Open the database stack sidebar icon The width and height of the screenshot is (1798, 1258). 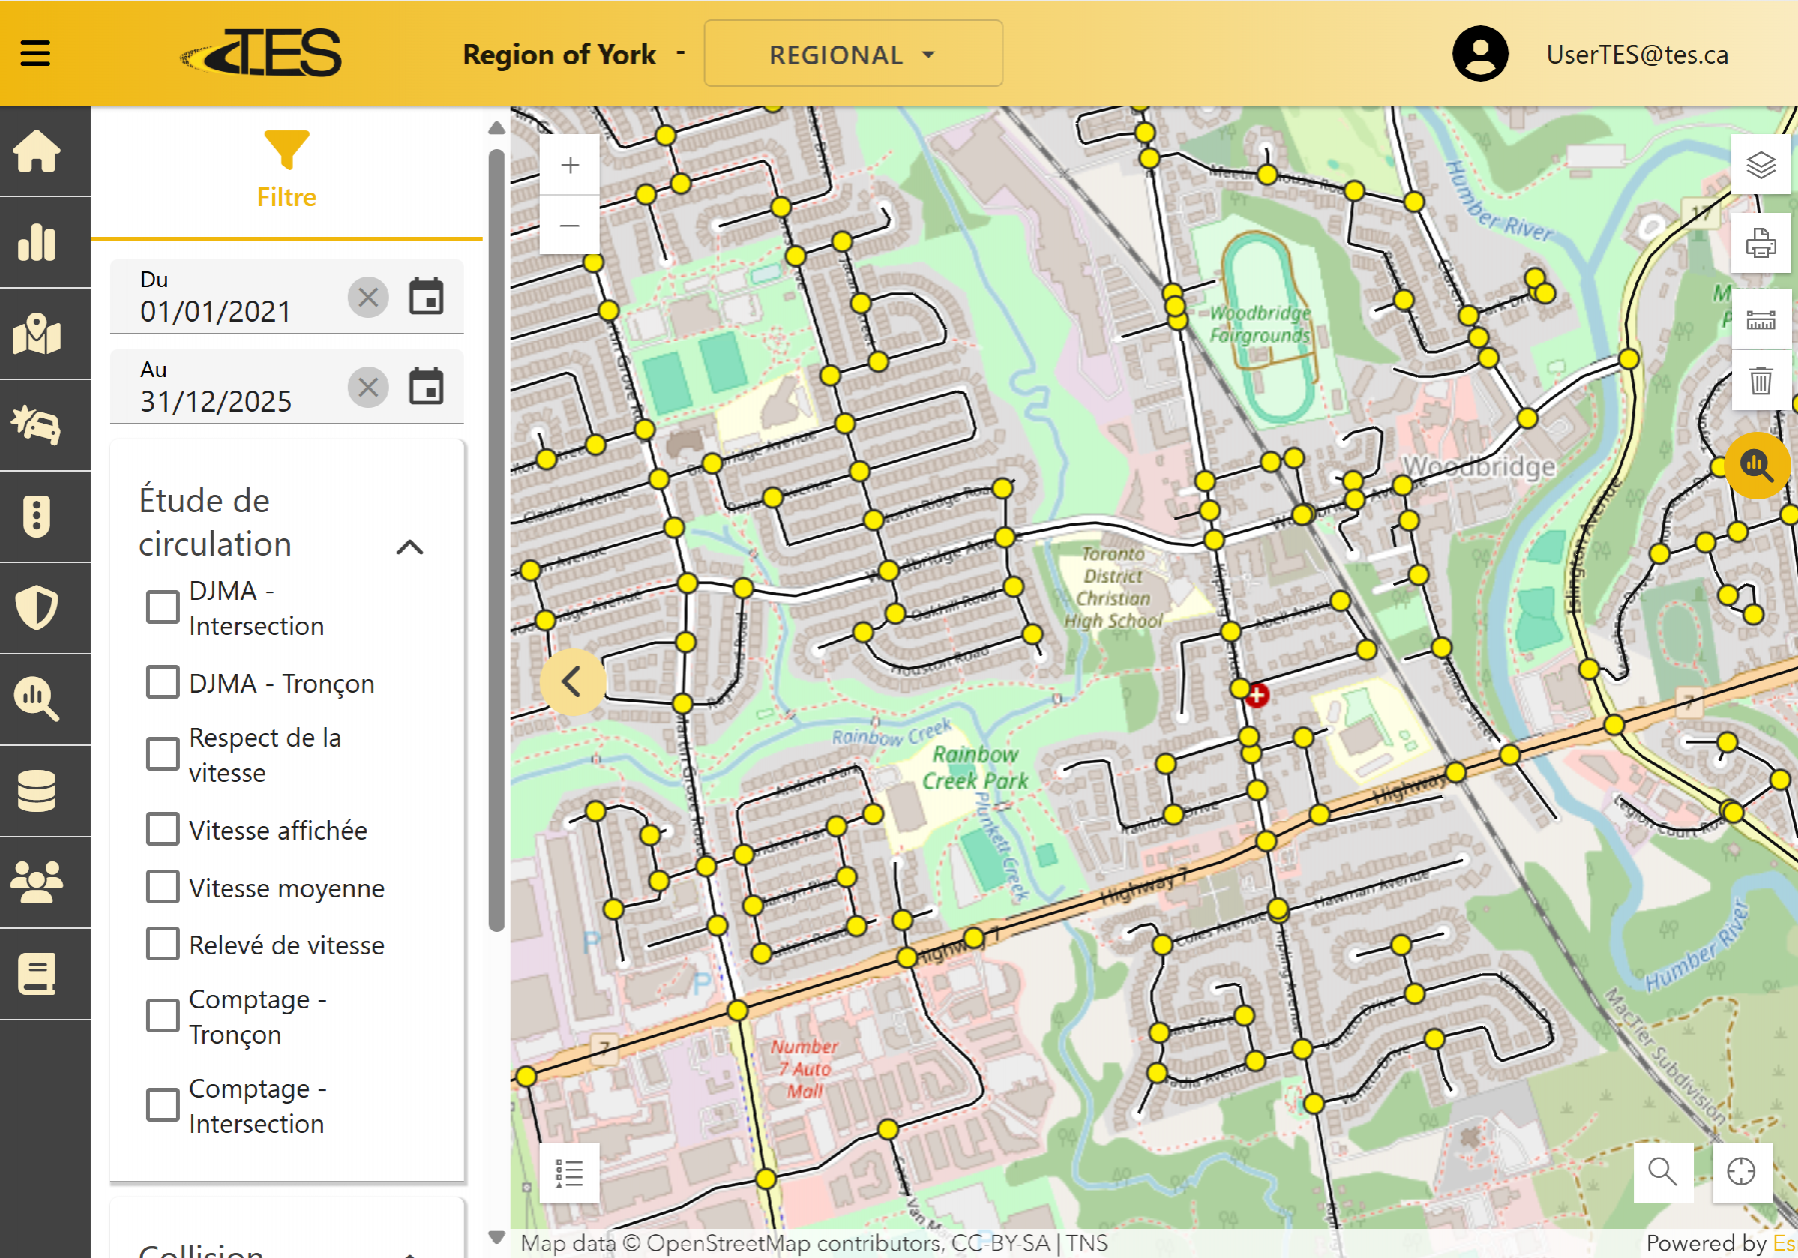click(37, 791)
